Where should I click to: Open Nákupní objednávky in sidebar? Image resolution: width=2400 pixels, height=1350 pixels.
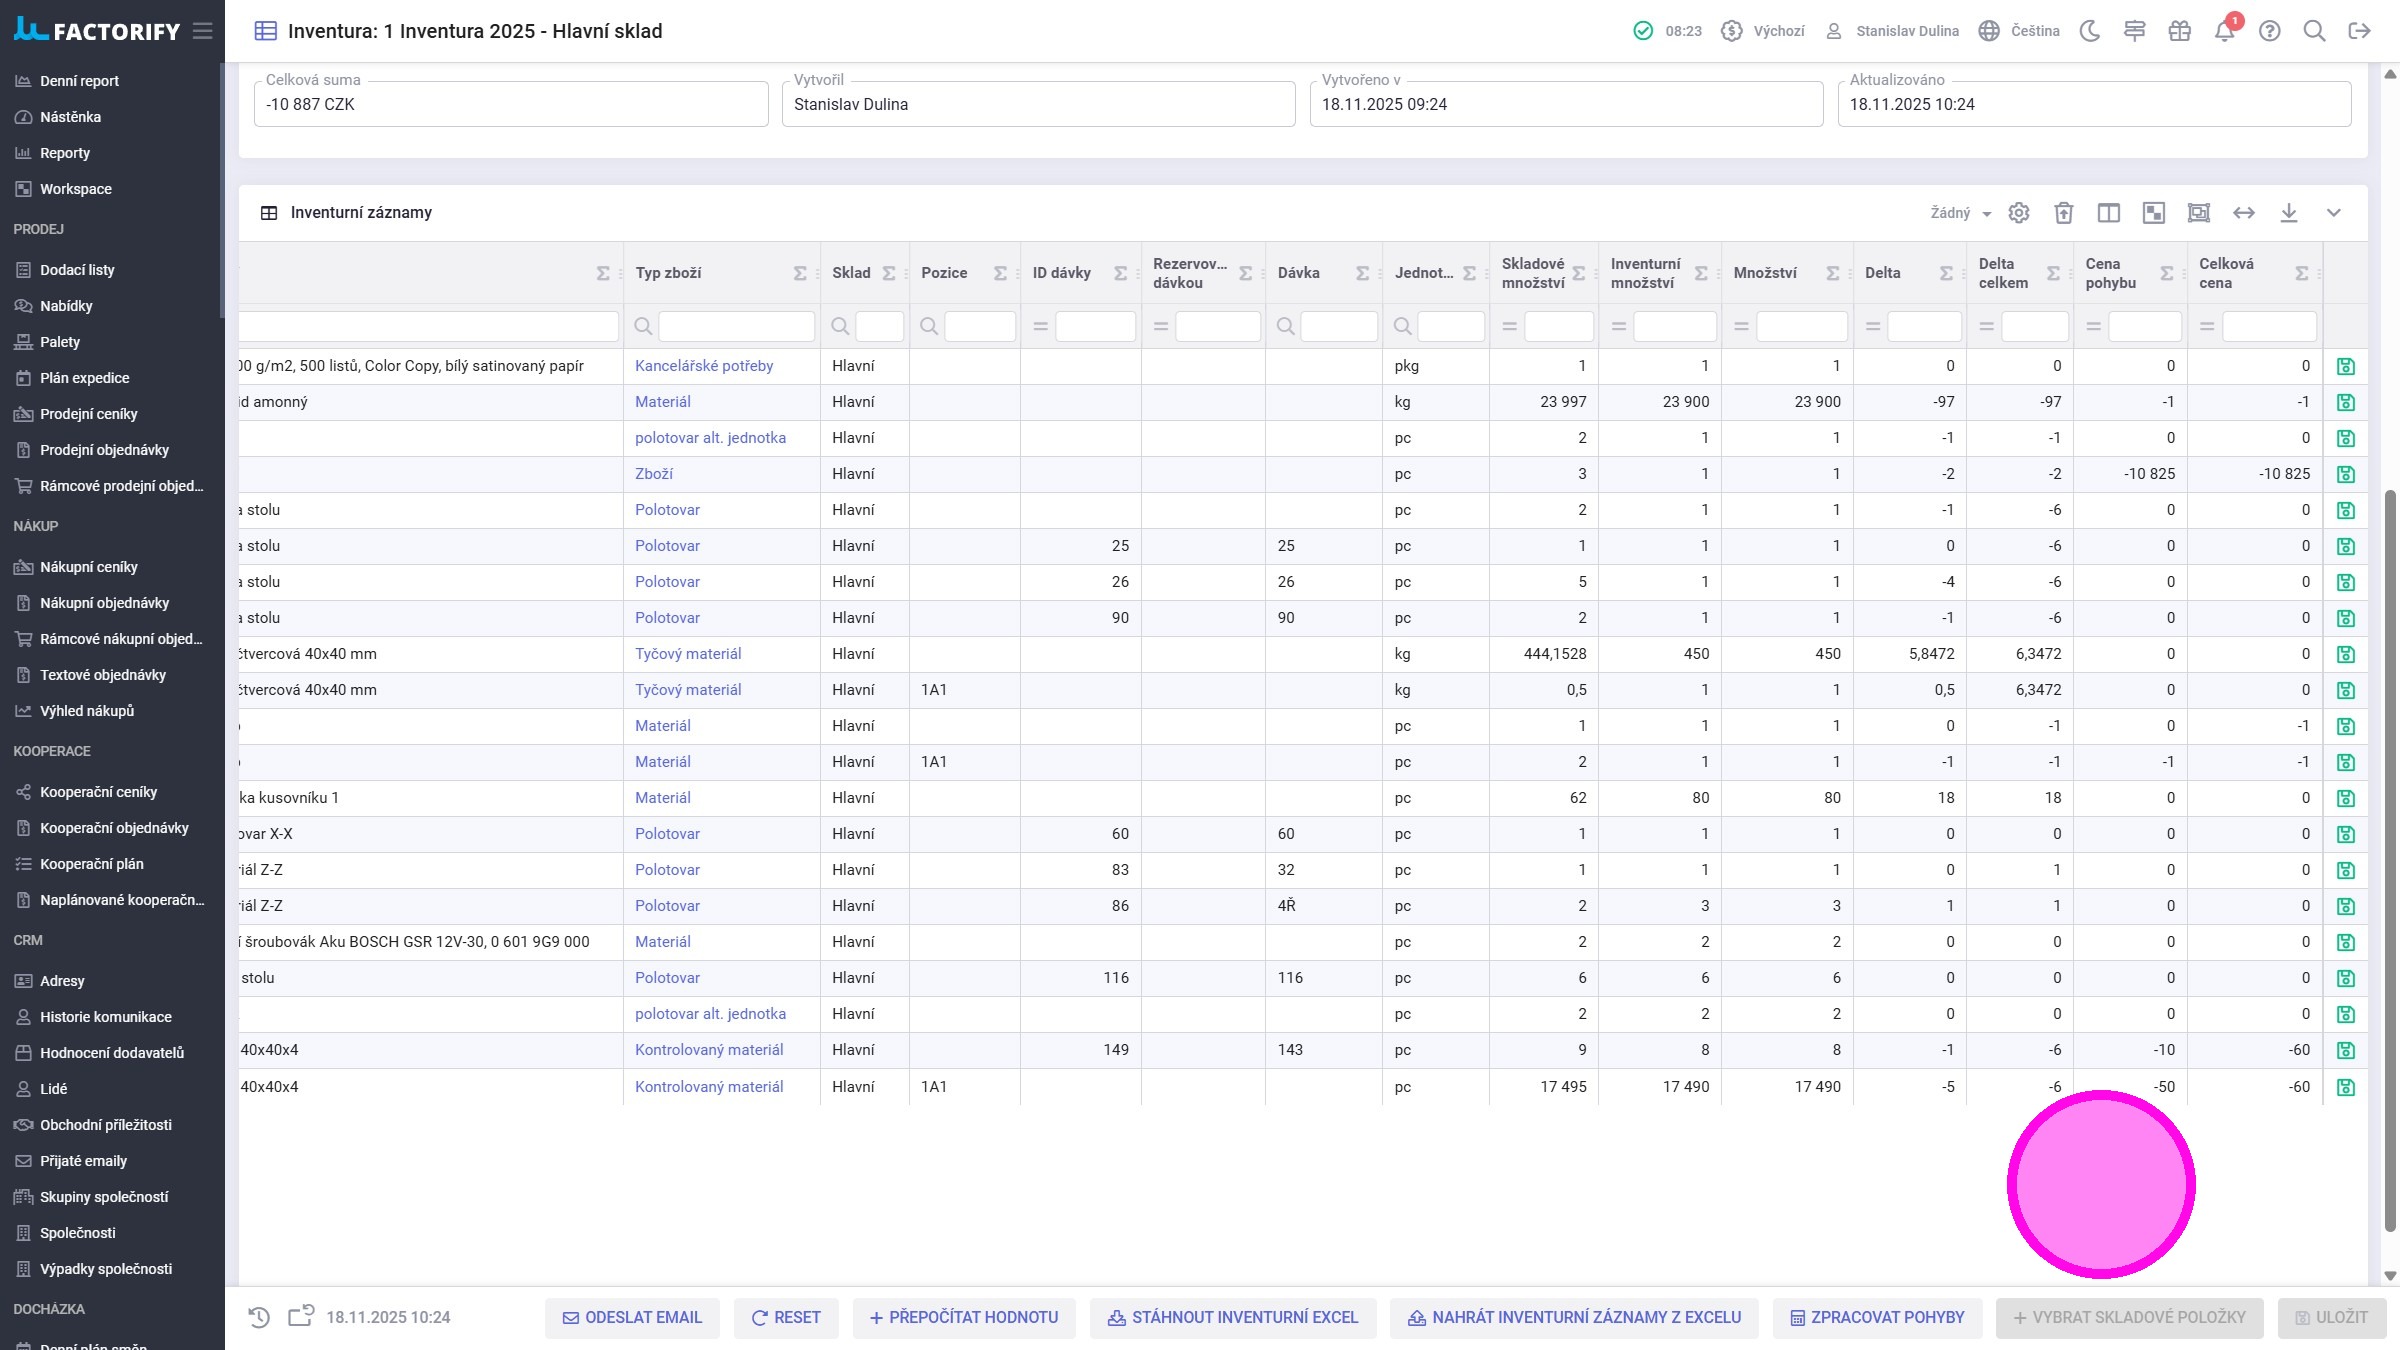pos(104,603)
